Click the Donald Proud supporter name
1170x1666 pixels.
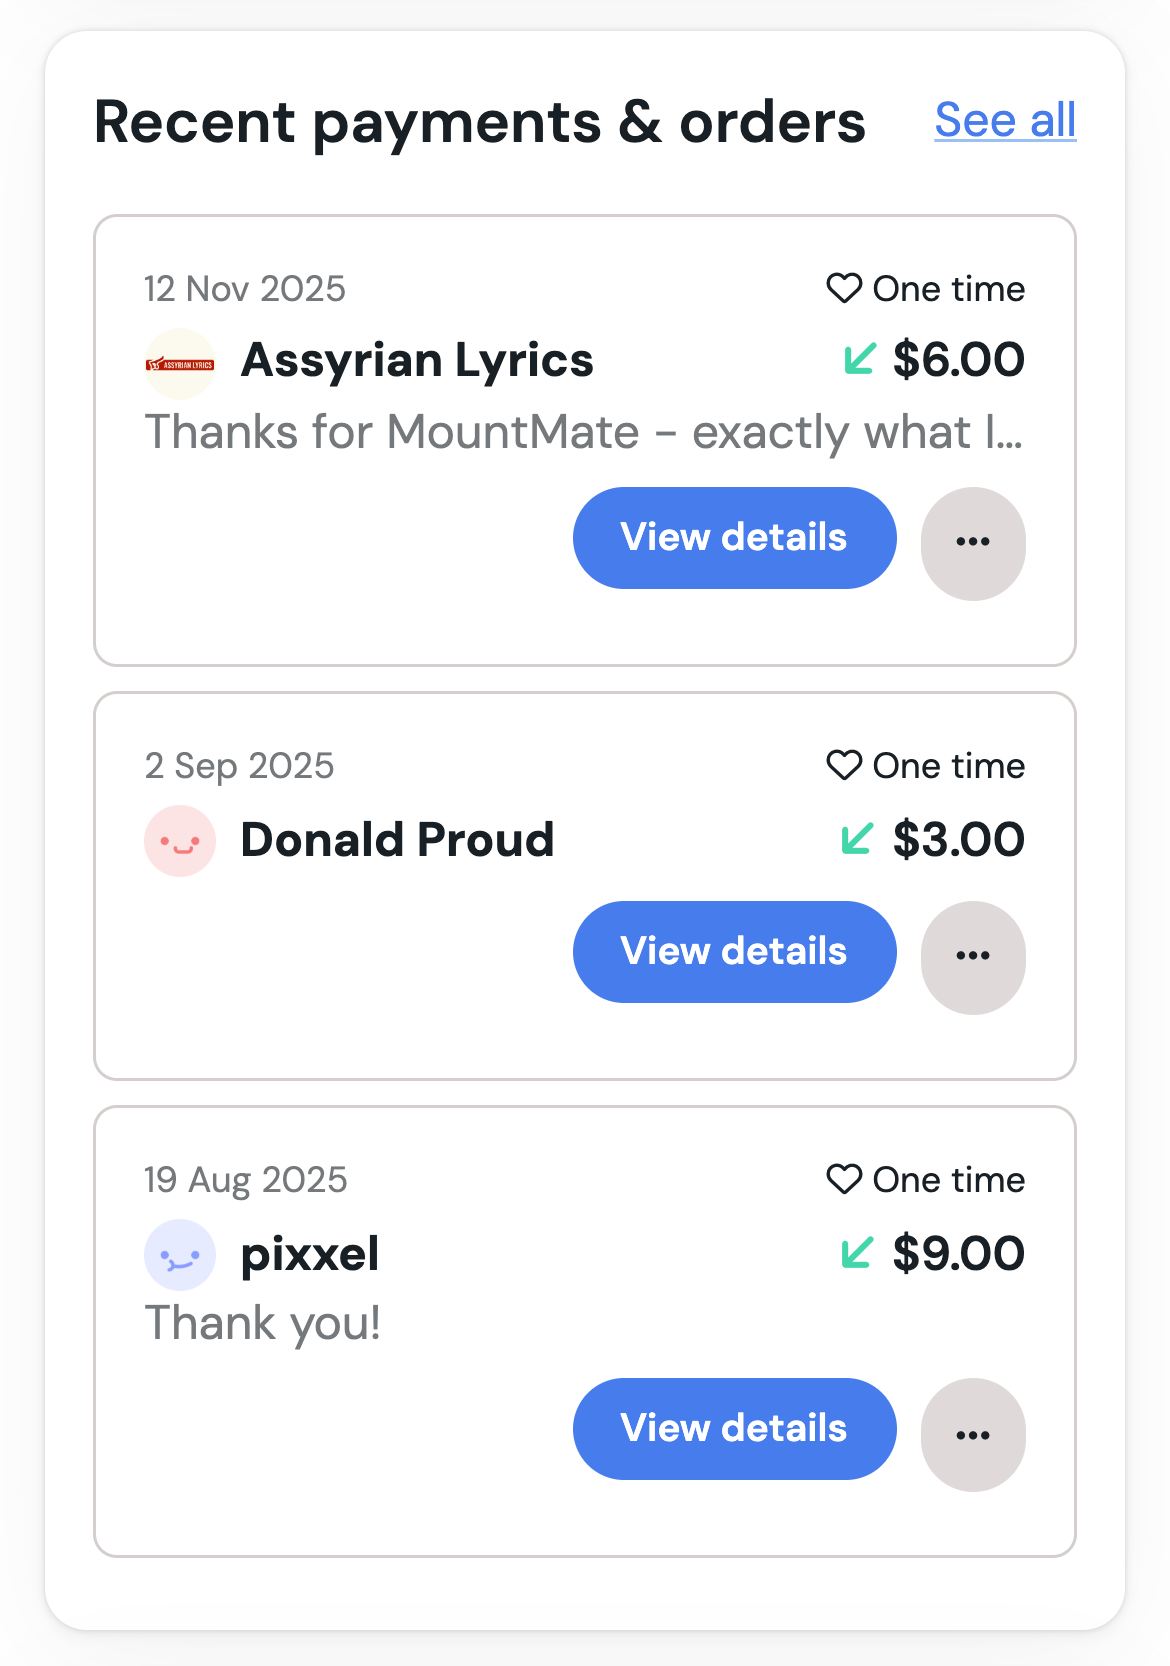point(397,840)
